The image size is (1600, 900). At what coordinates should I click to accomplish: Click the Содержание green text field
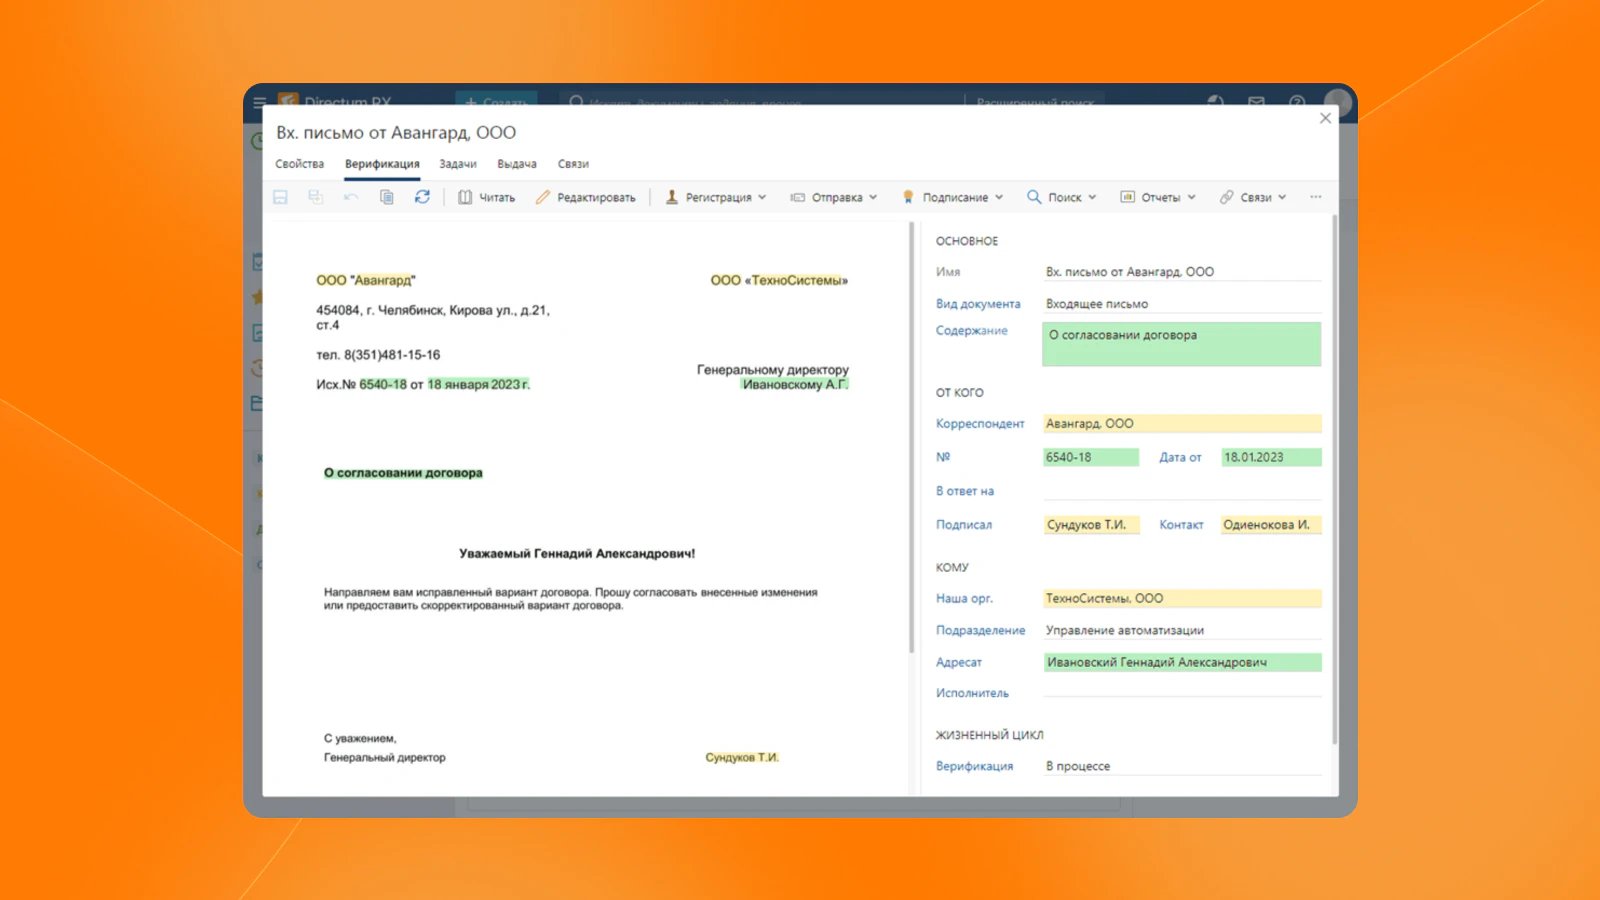1182,344
